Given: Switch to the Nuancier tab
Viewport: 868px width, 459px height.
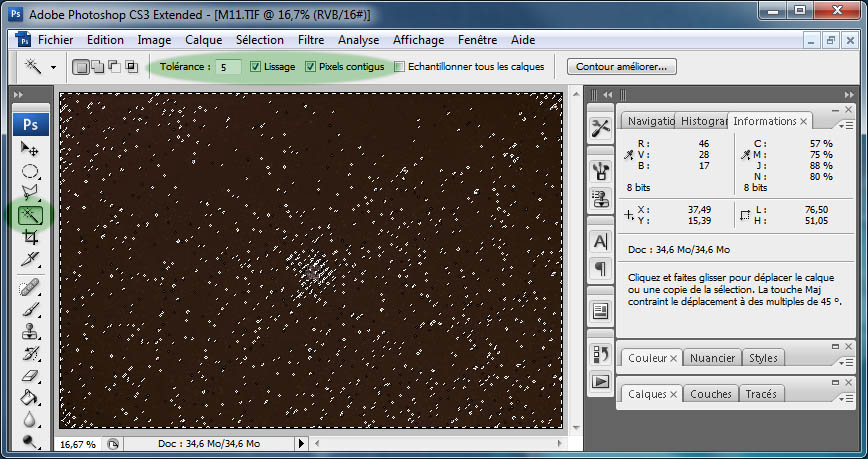Looking at the screenshot, I should coord(712,358).
